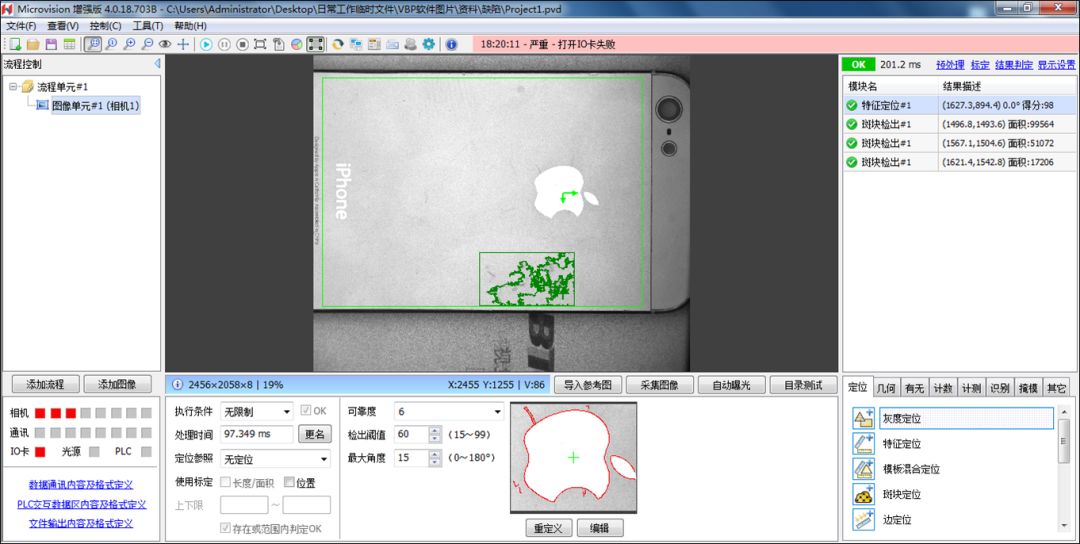Open the PLC交互数据区内容及格式定义 link
The image size is (1080, 544).
pos(81,504)
